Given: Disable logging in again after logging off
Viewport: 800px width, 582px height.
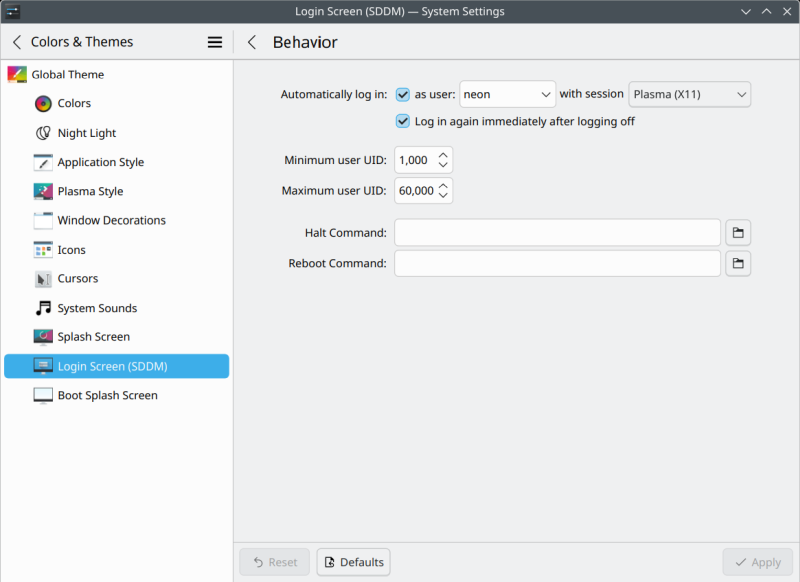Looking at the screenshot, I should (403, 120).
